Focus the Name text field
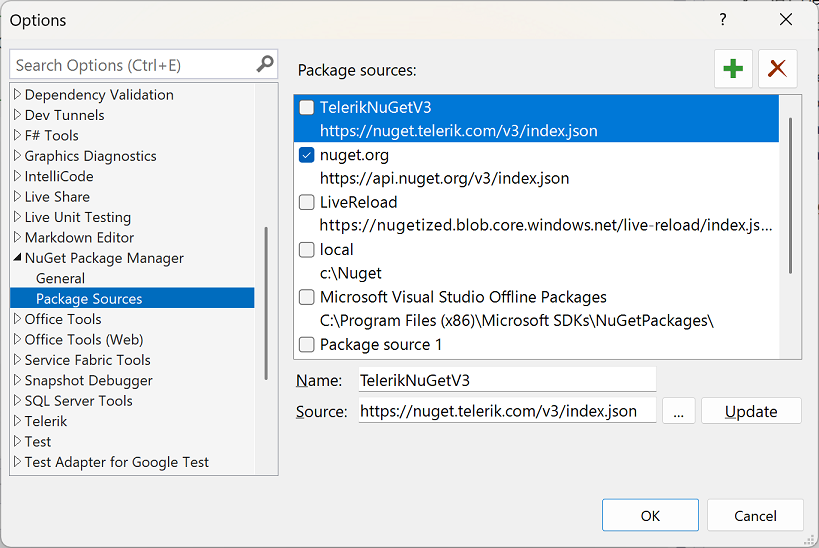Image resolution: width=819 pixels, height=548 pixels. [x=507, y=380]
